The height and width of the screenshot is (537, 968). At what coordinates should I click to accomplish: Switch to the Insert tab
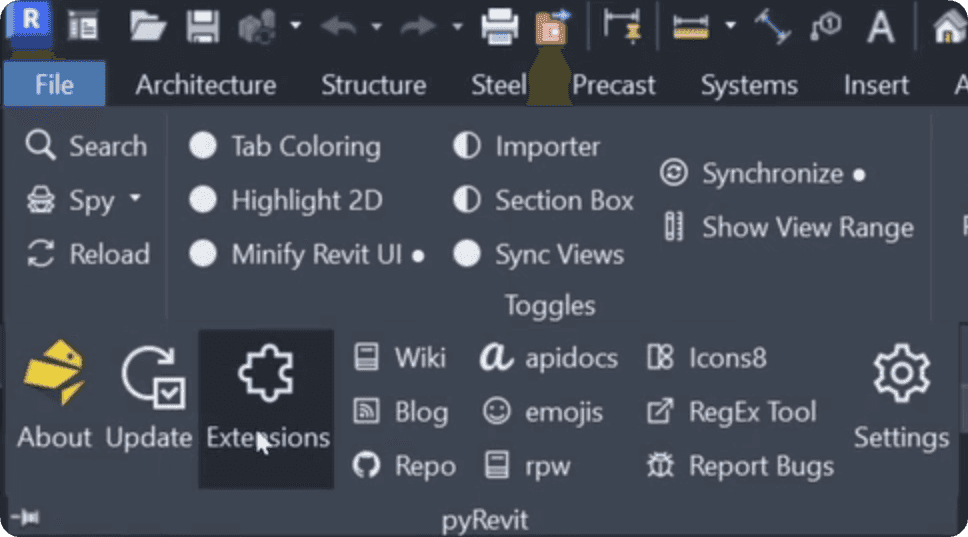pos(876,85)
